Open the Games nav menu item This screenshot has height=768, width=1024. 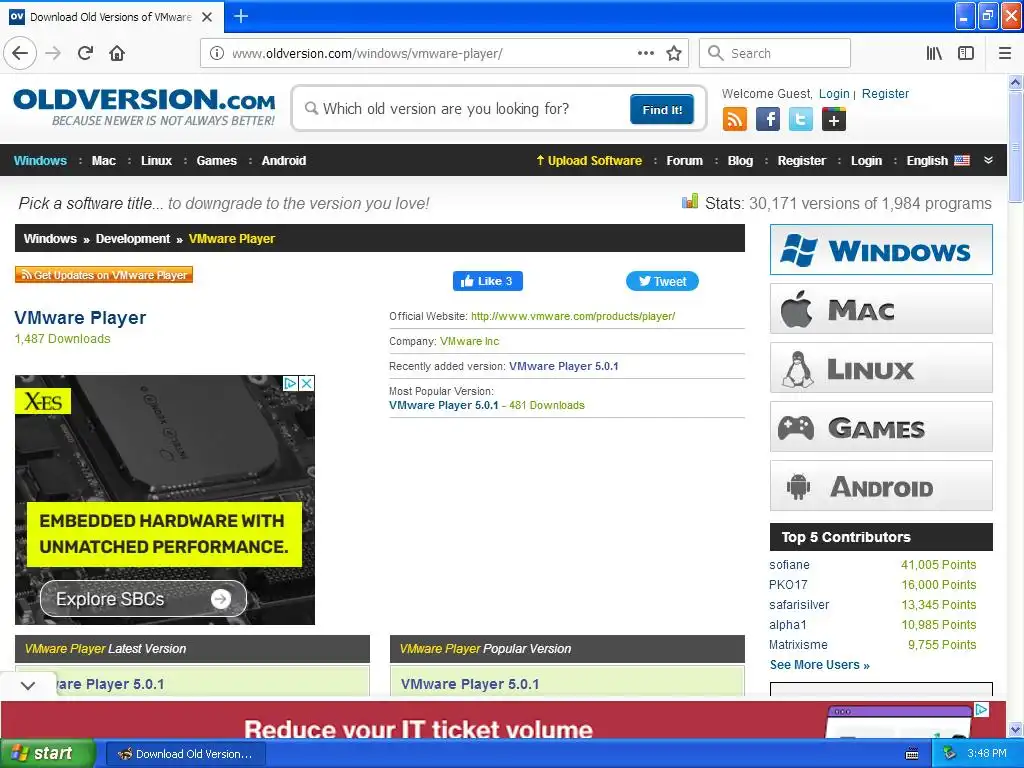[x=216, y=160]
